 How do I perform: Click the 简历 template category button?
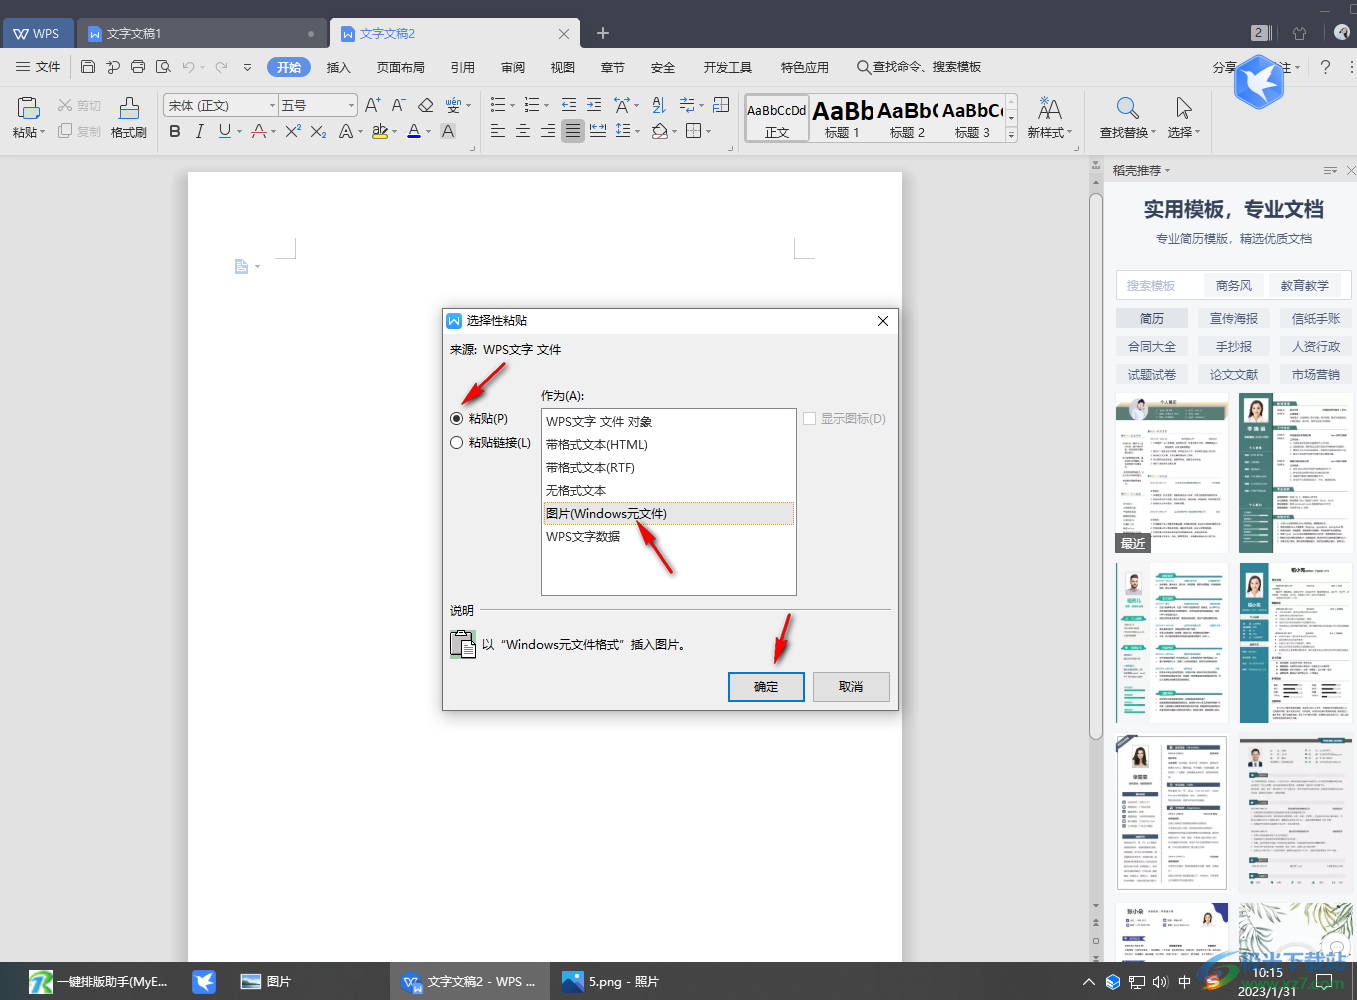point(1152,318)
